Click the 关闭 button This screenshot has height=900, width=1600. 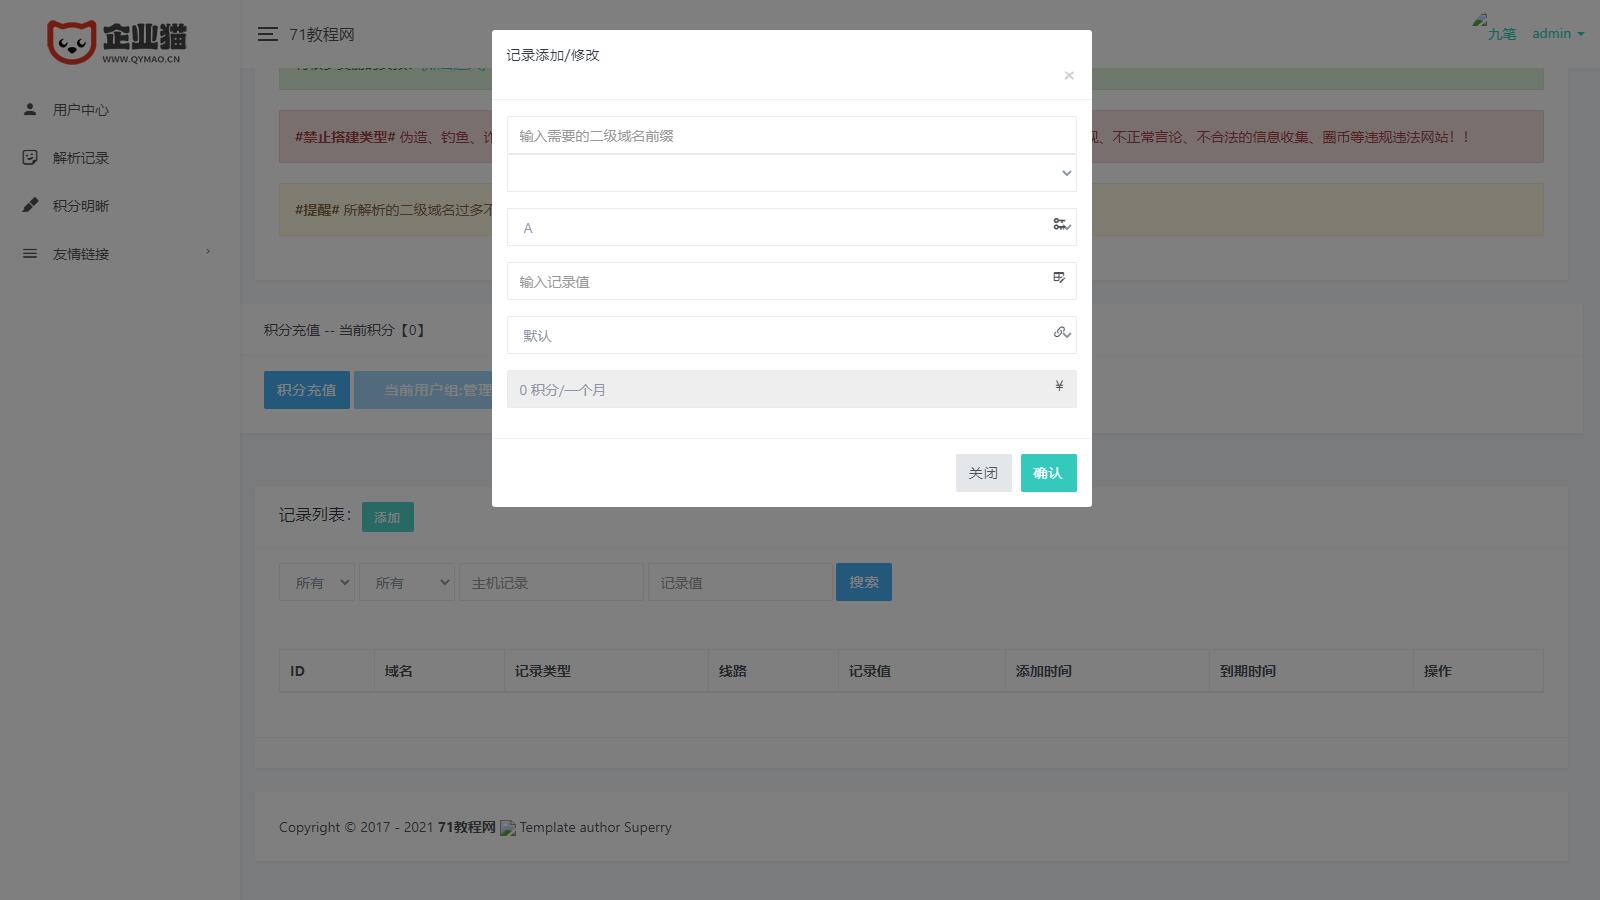point(983,473)
